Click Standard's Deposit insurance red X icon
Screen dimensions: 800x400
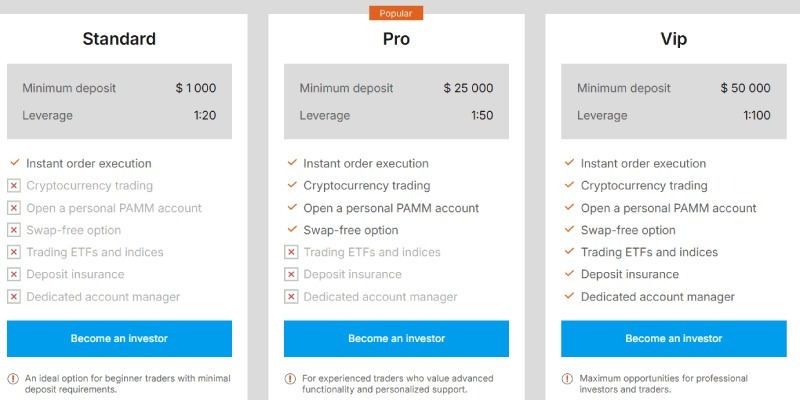14,275
